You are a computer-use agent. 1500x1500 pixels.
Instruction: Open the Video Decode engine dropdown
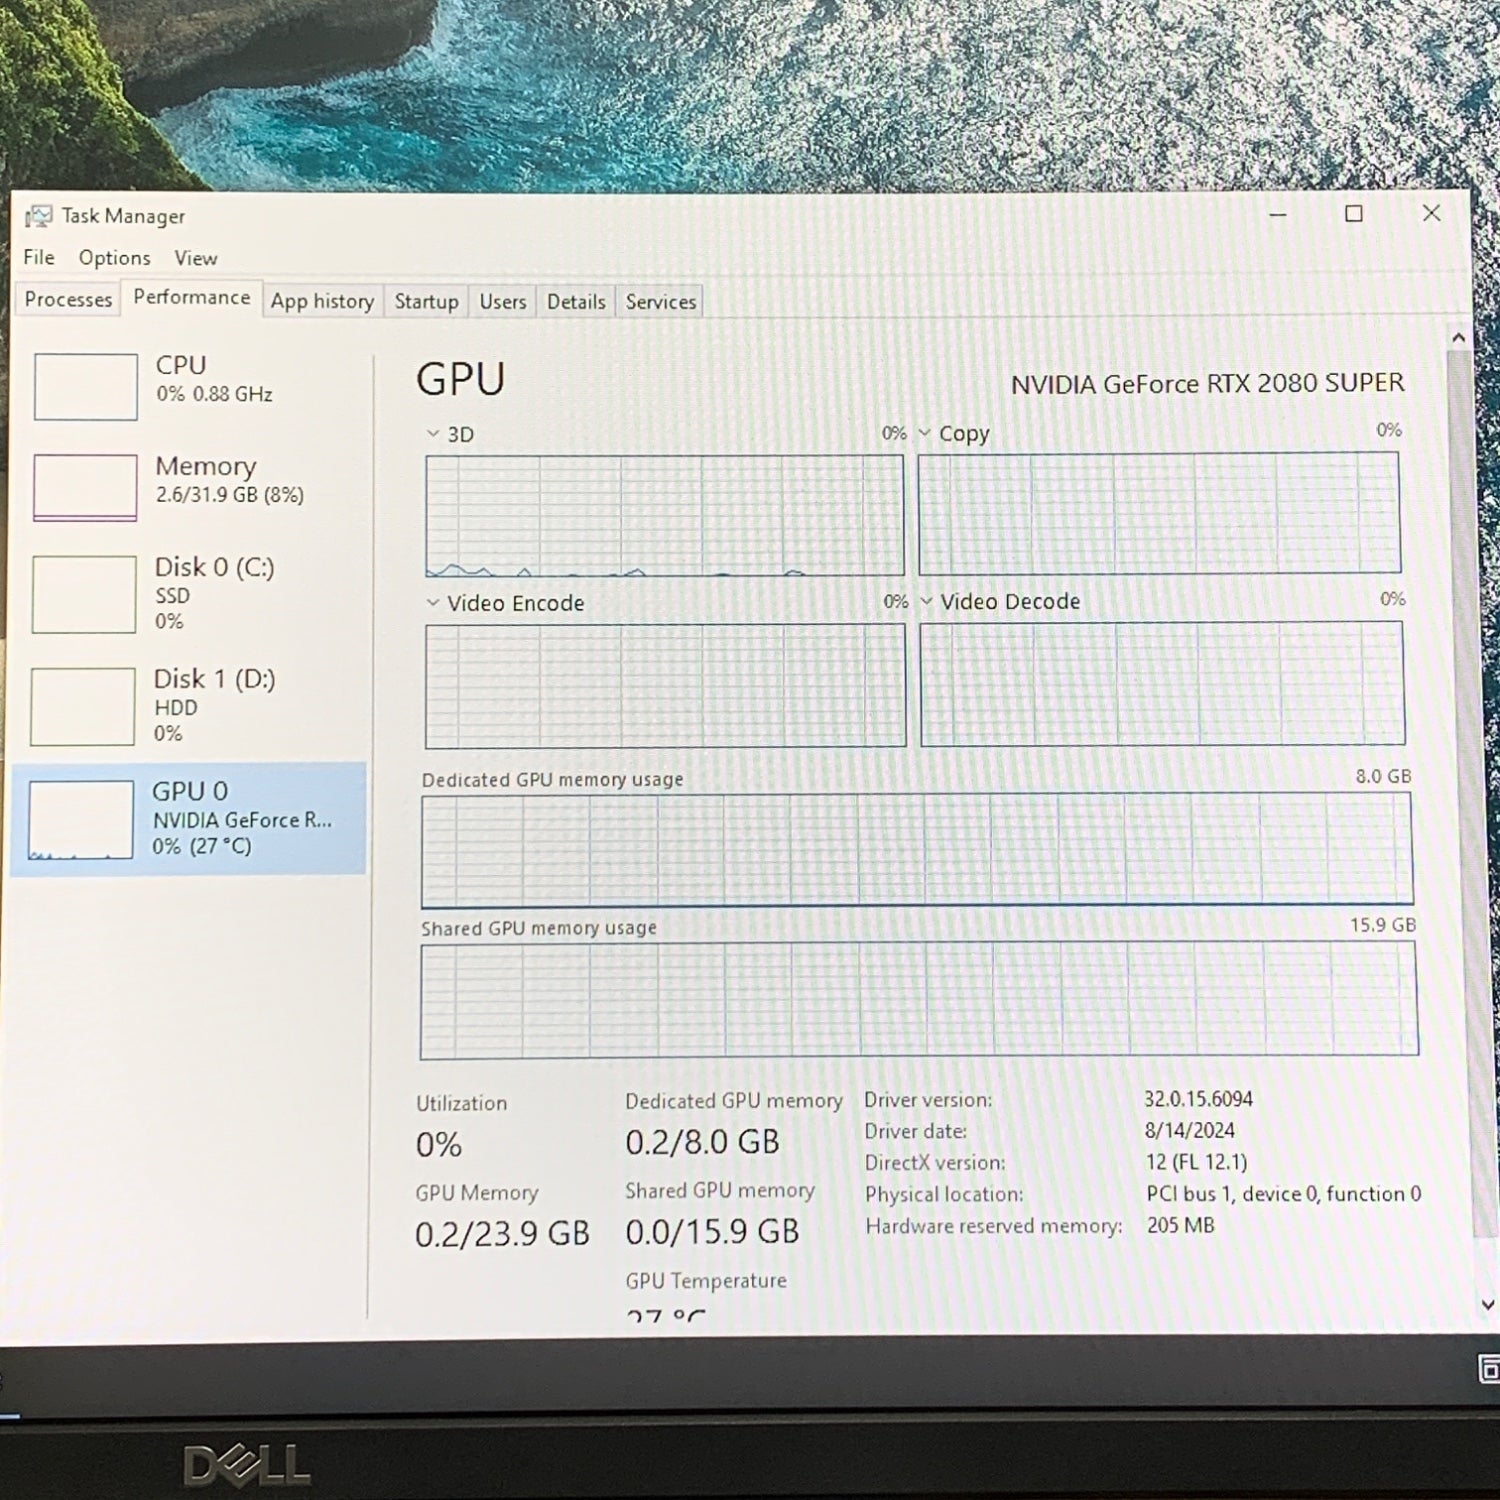[x=926, y=601]
